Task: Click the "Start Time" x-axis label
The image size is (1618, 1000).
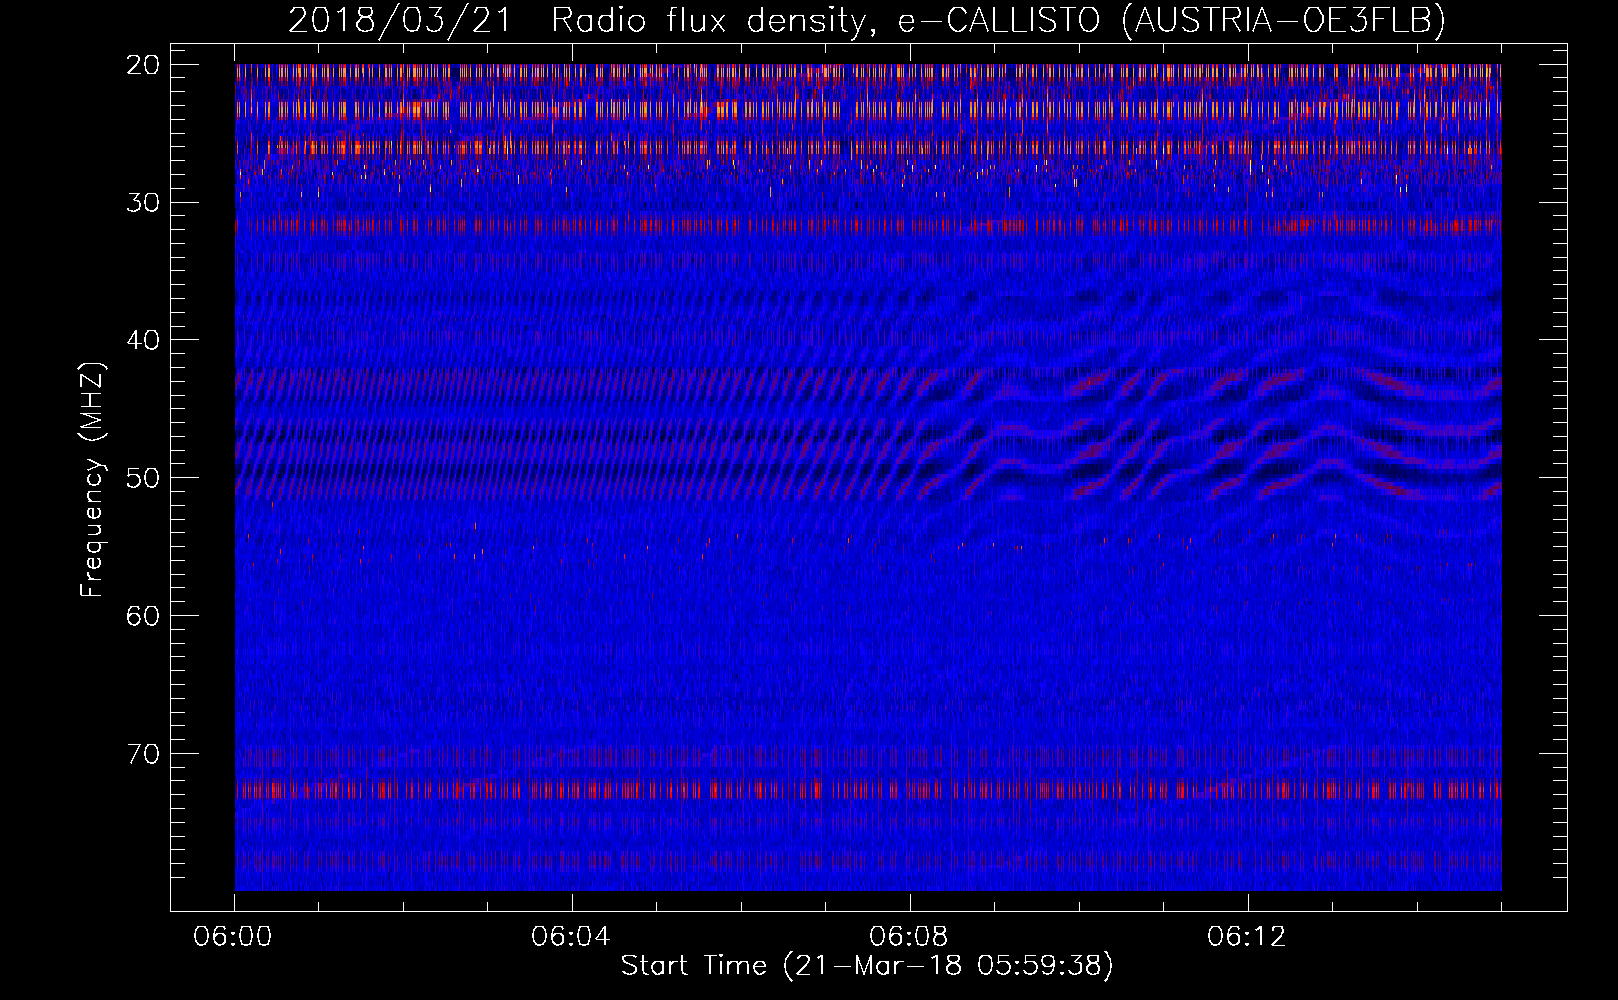Action: tap(867, 966)
